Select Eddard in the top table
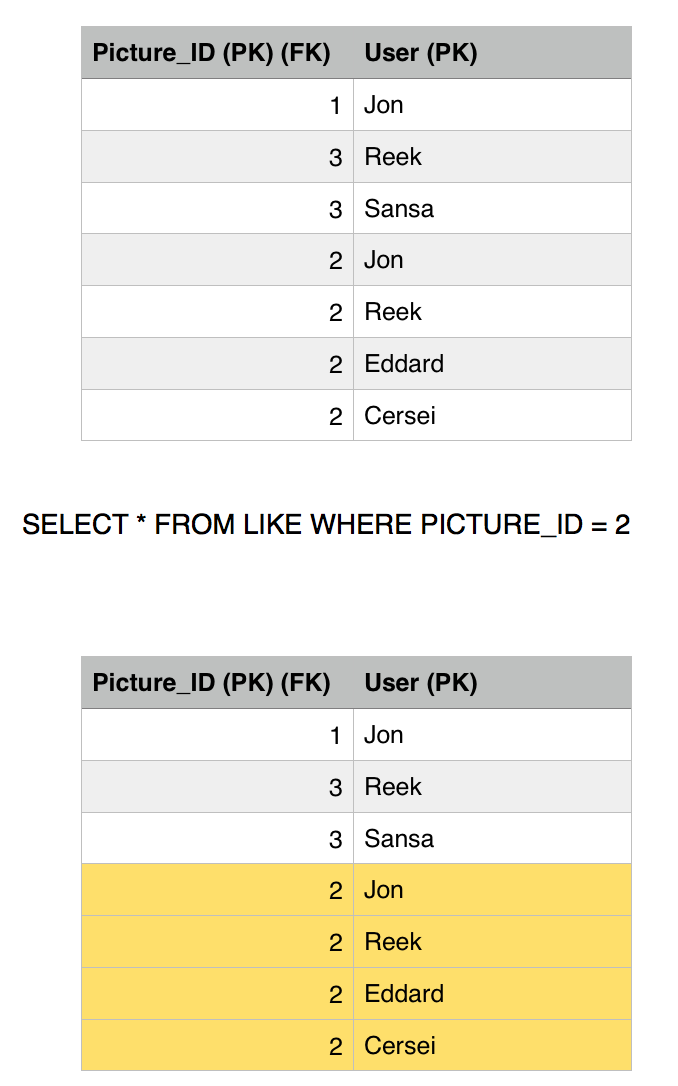Viewport: 678px width, 1086px height. (404, 364)
